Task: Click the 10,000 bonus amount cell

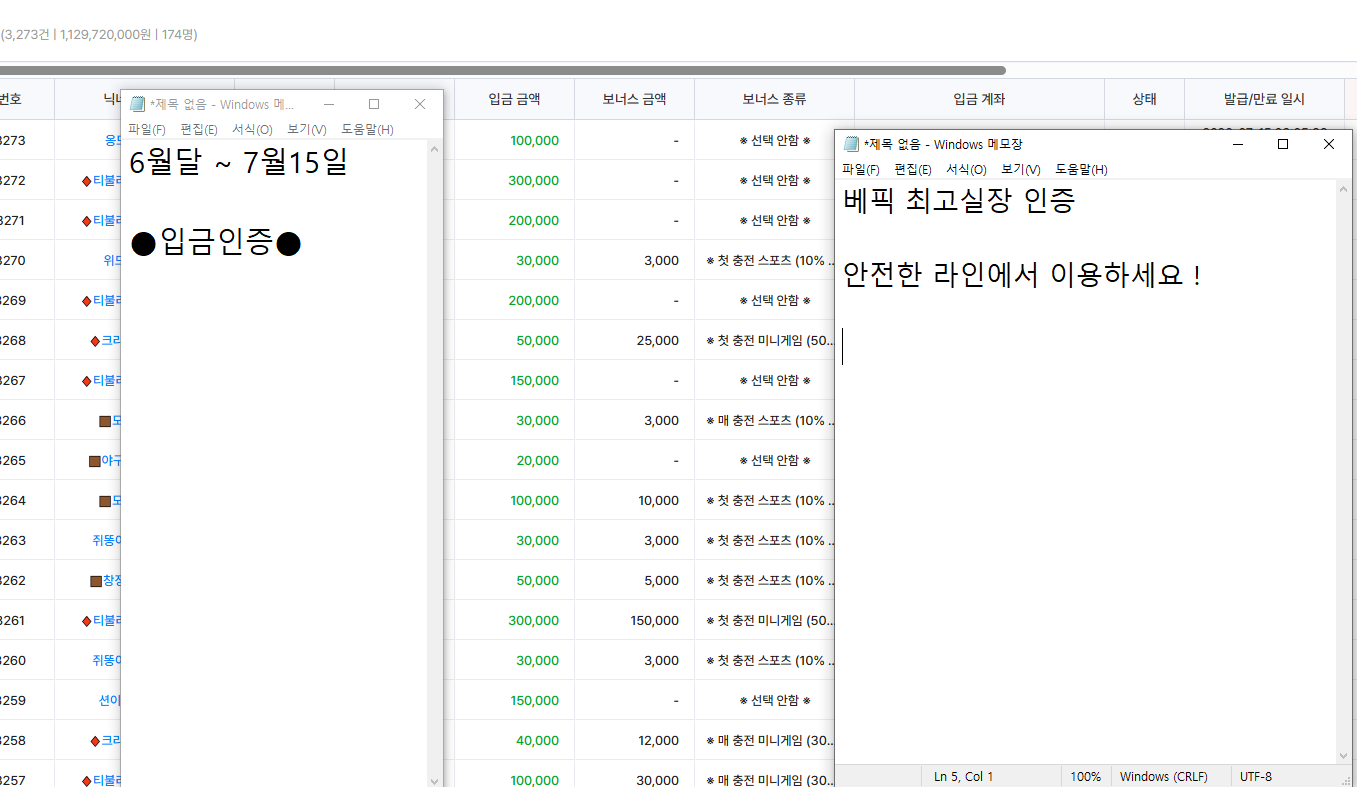Action: click(634, 500)
